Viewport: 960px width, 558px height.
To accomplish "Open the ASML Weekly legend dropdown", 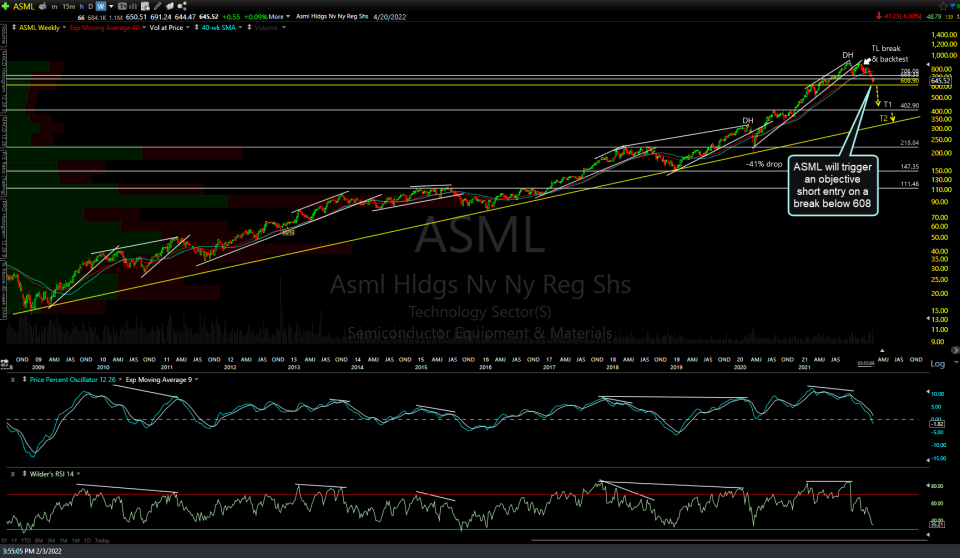I will point(64,28).
